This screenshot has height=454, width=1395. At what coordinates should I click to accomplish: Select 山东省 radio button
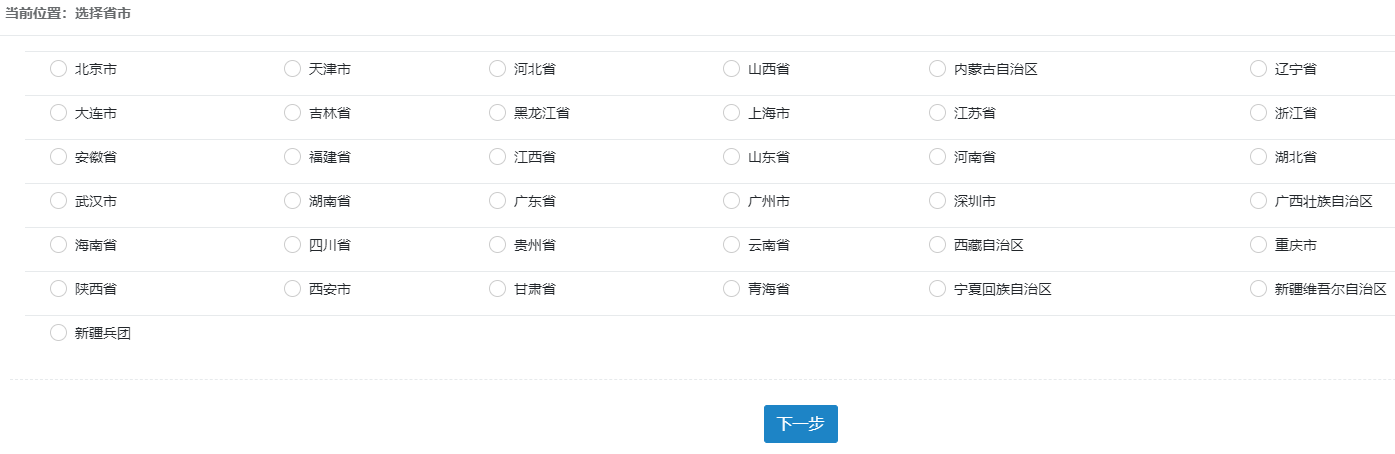point(731,157)
